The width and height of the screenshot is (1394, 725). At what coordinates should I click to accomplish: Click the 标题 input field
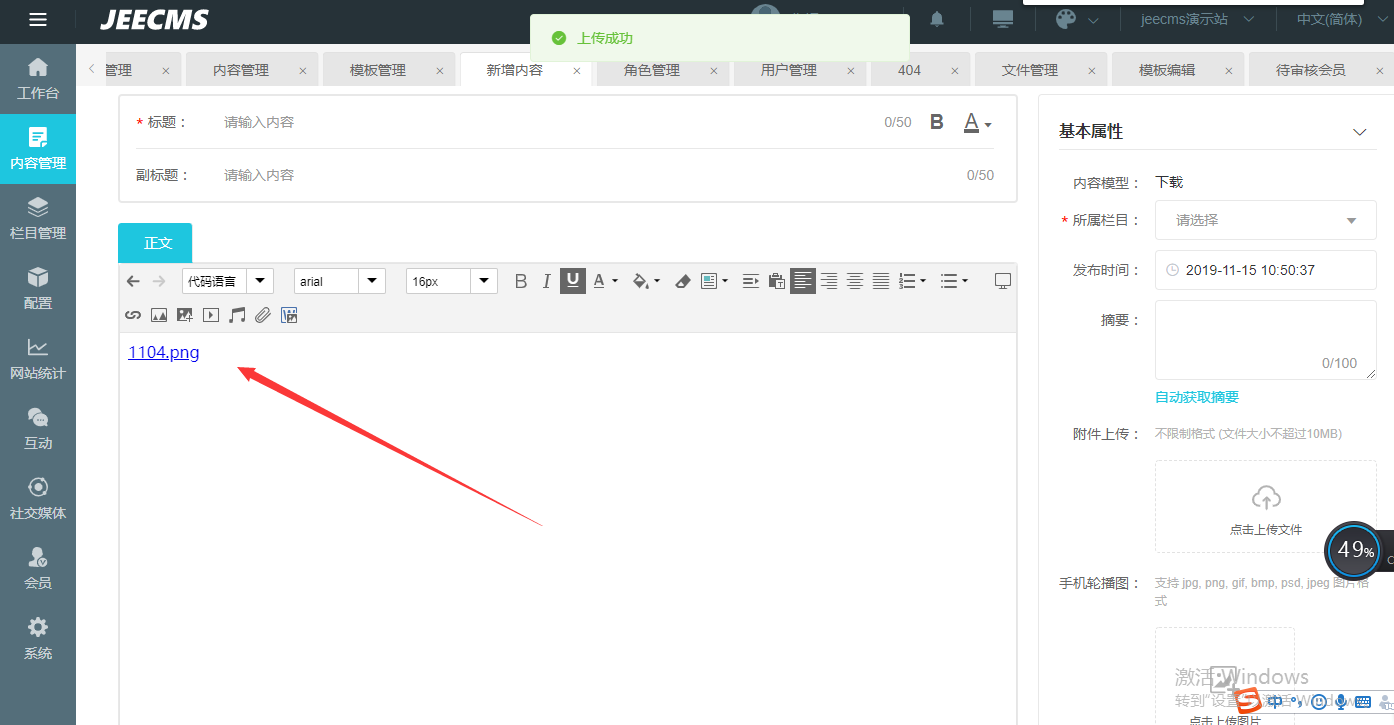[545, 122]
